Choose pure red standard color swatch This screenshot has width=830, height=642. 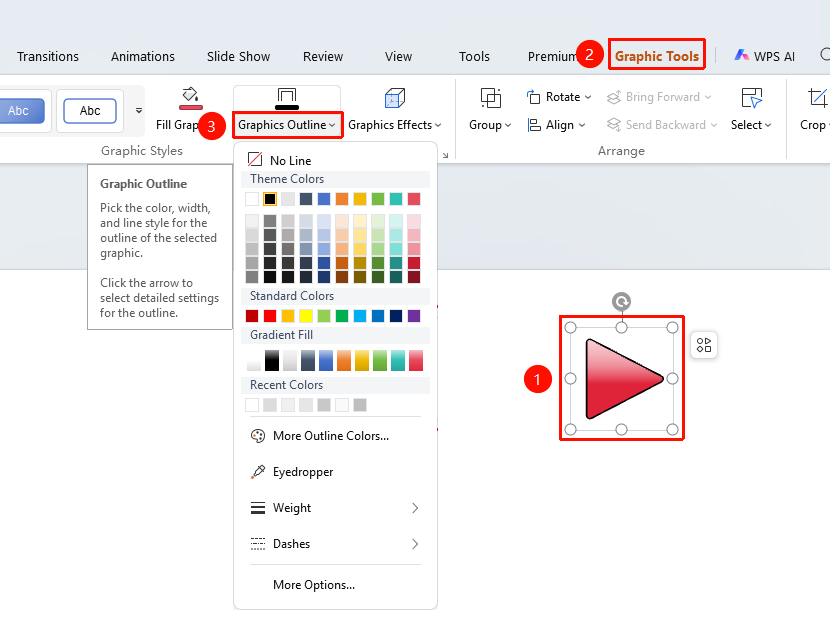point(270,316)
